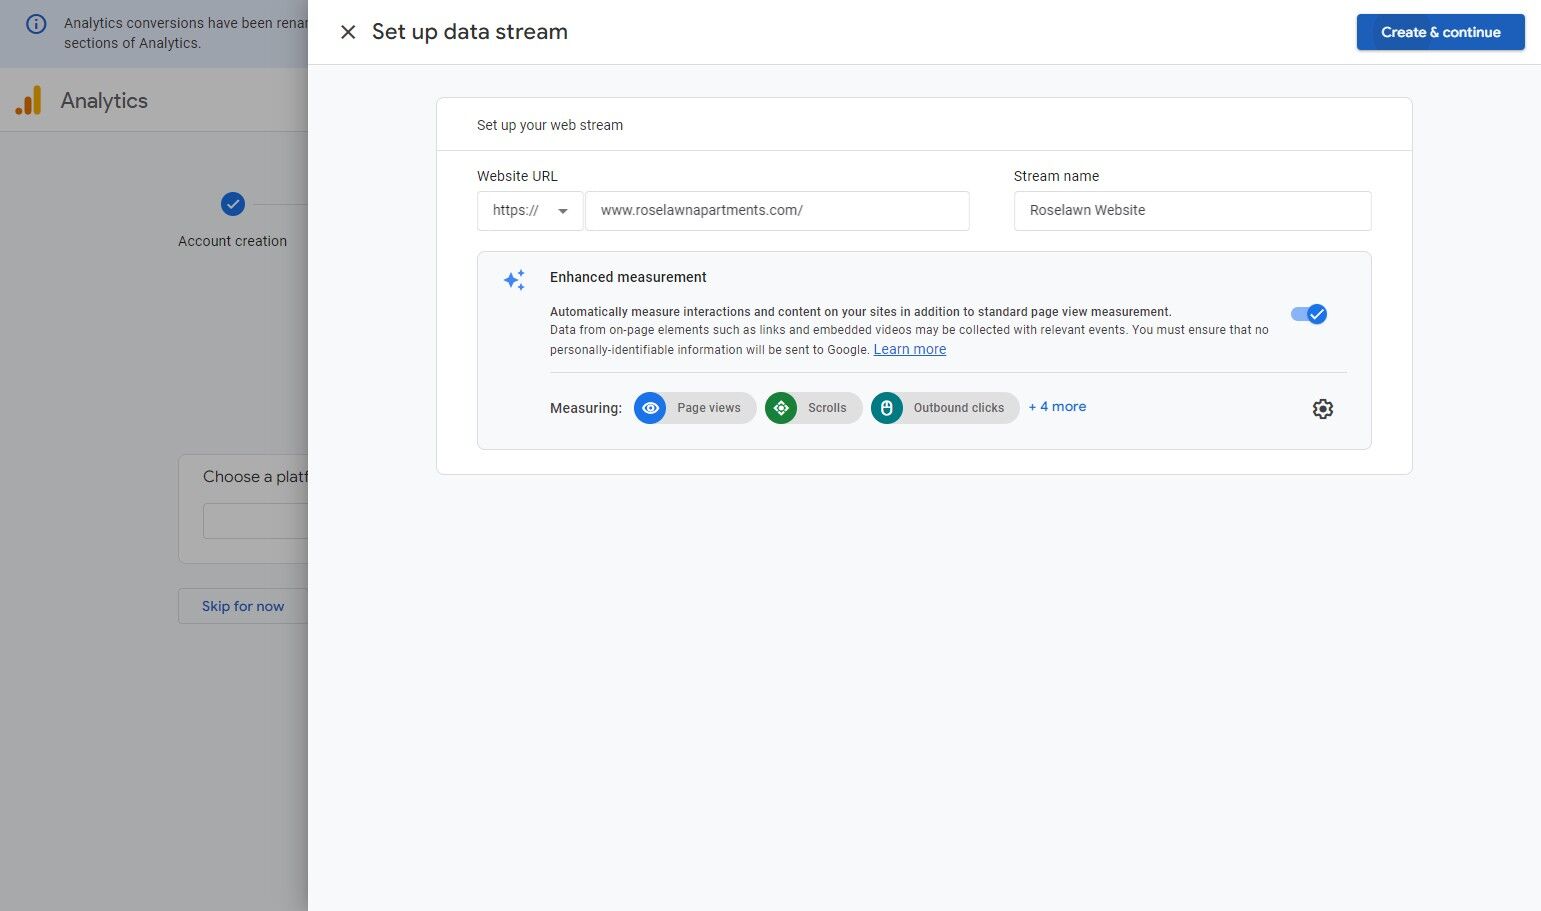The image size is (1541, 911).
Task: Open the Learn more link
Action: point(910,349)
